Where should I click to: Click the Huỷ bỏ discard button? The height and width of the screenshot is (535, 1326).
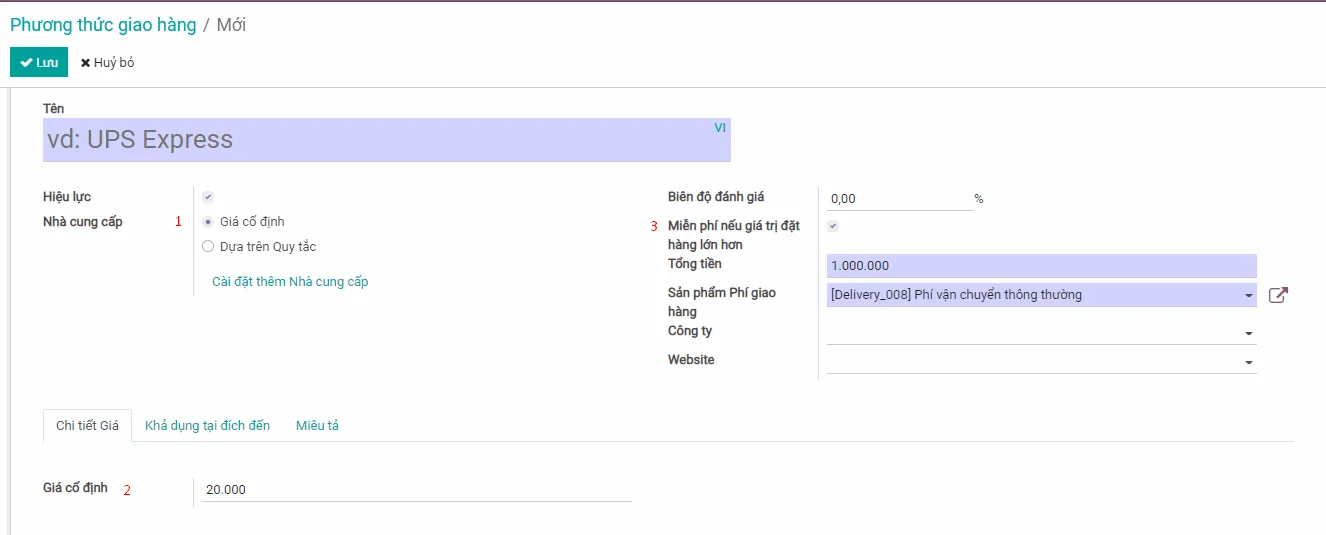108,62
